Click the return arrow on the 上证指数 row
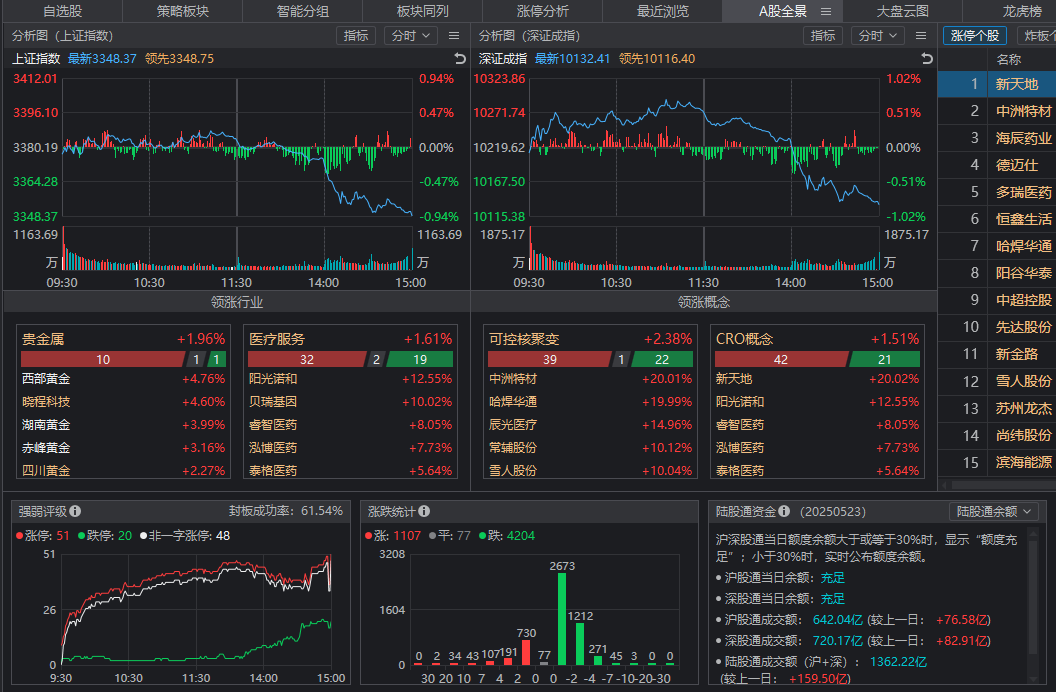The height and width of the screenshot is (692, 1056). 460,59
